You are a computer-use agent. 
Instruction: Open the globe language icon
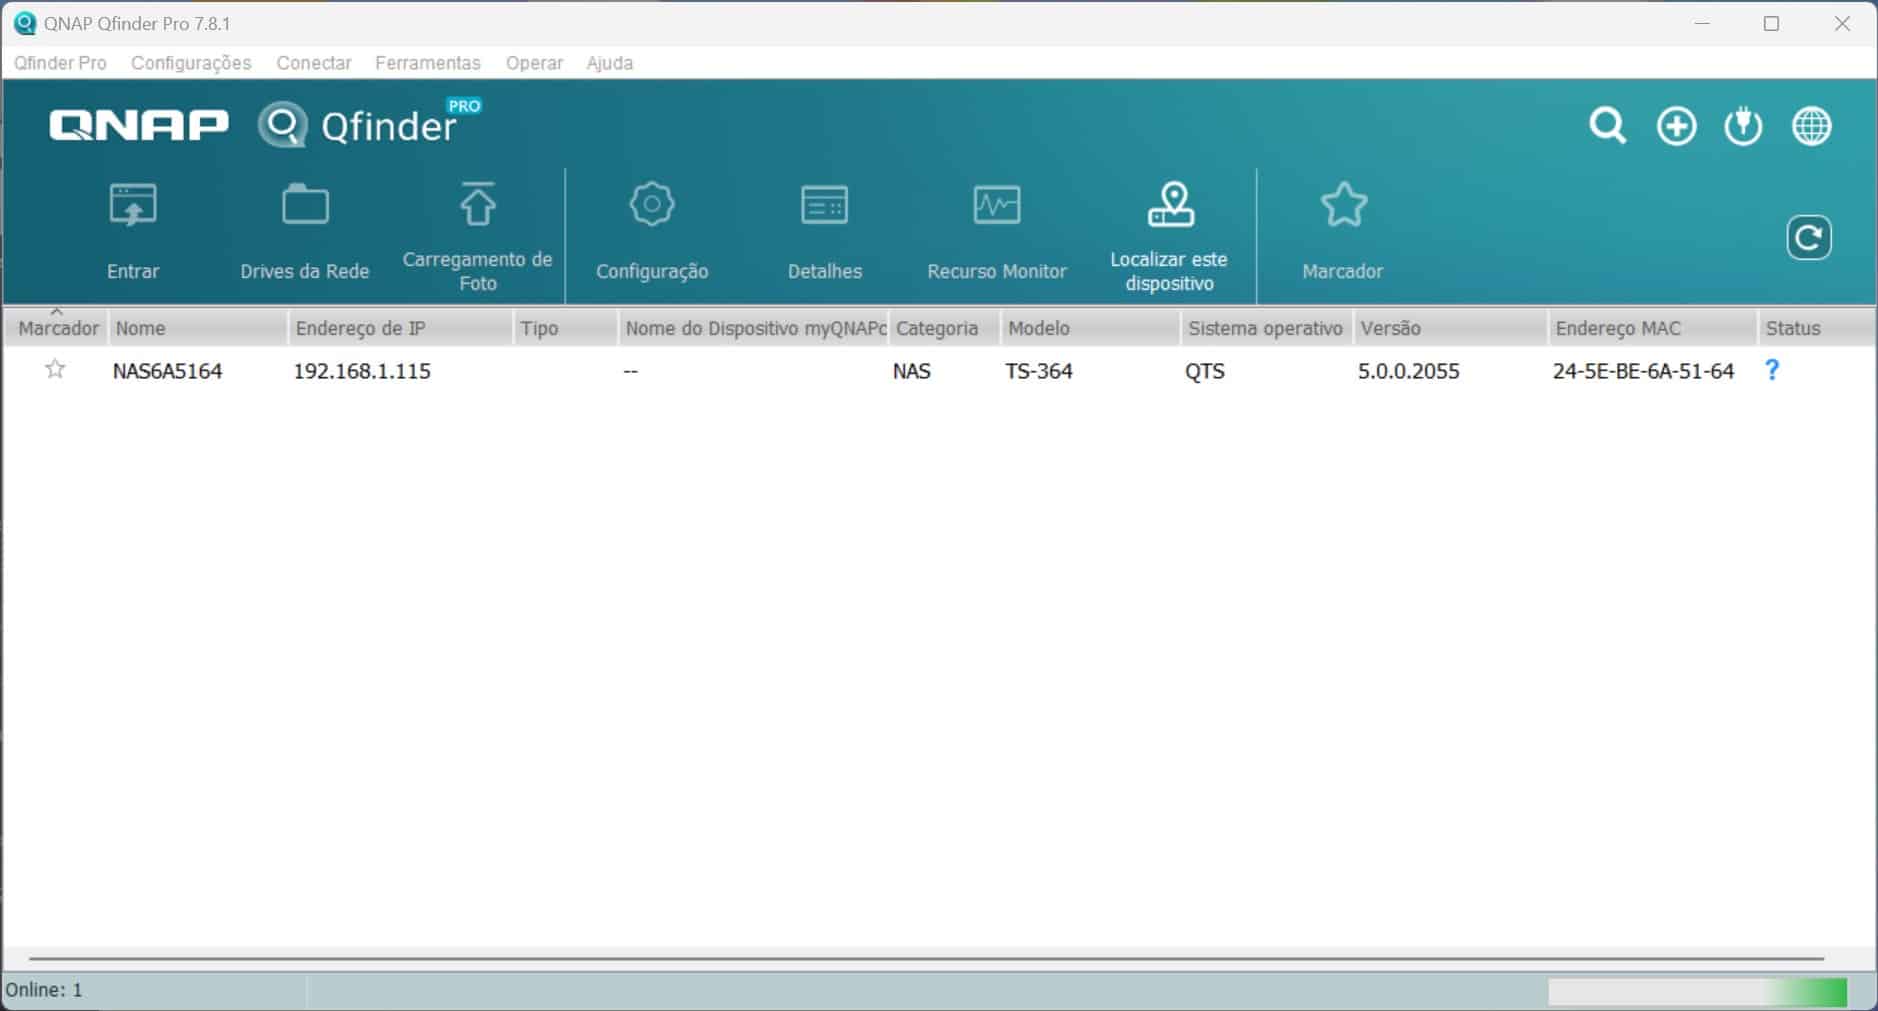(x=1811, y=127)
